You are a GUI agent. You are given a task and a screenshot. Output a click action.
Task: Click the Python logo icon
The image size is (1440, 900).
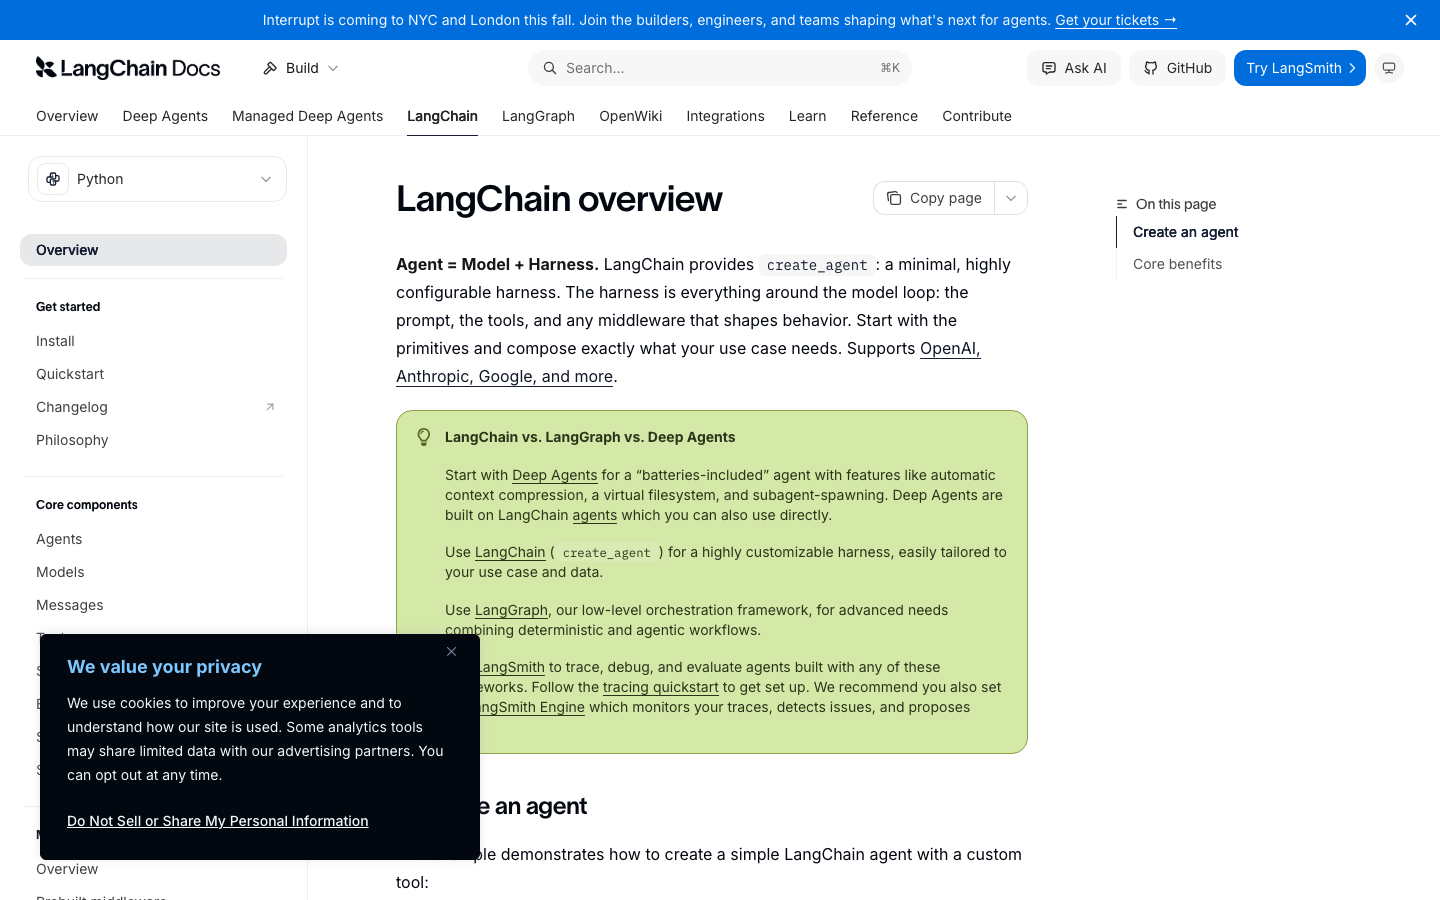pos(53,179)
